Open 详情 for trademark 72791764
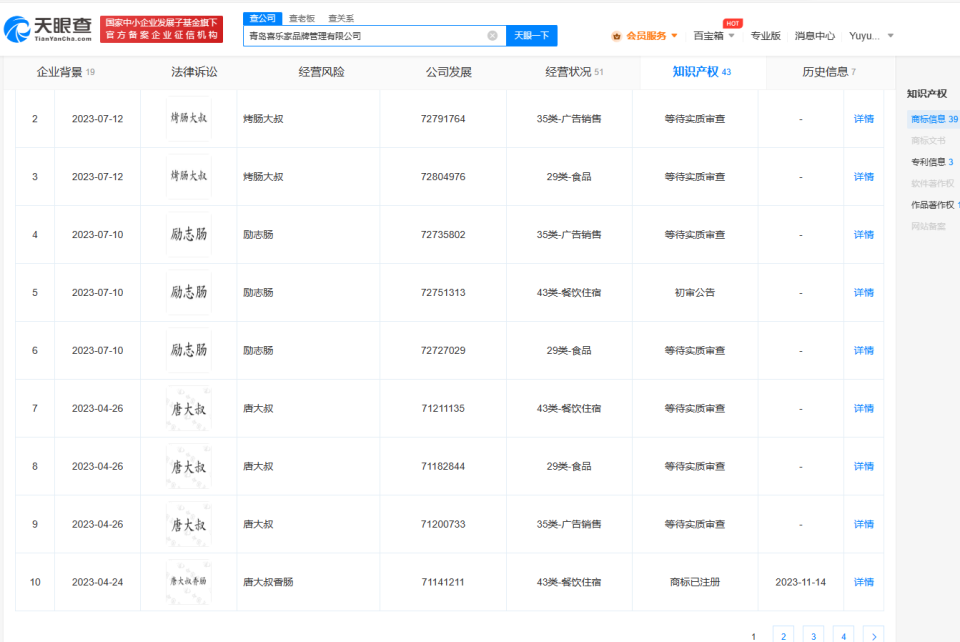This screenshot has width=960, height=642. [x=863, y=118]
